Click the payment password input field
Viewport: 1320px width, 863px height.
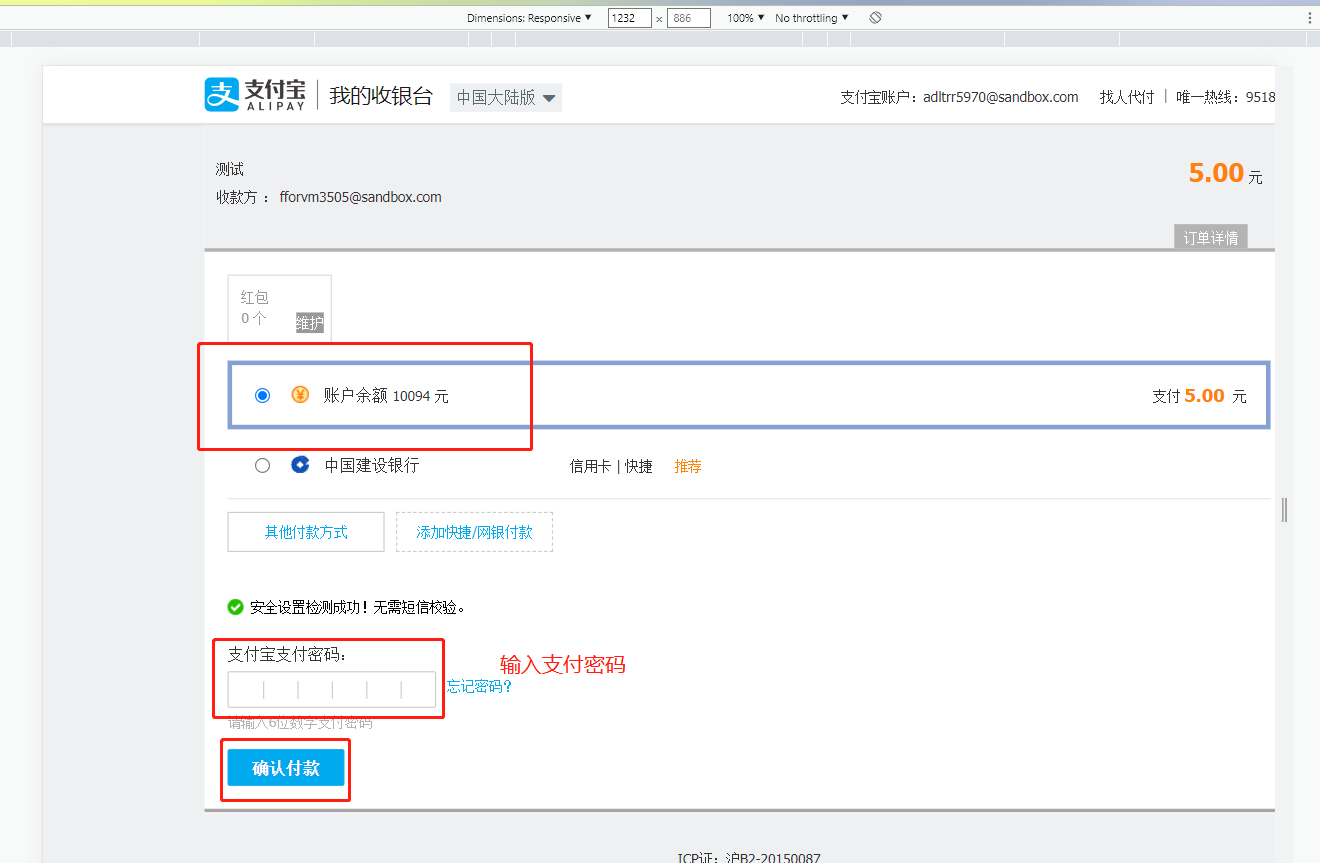click(x=332, y=690)
